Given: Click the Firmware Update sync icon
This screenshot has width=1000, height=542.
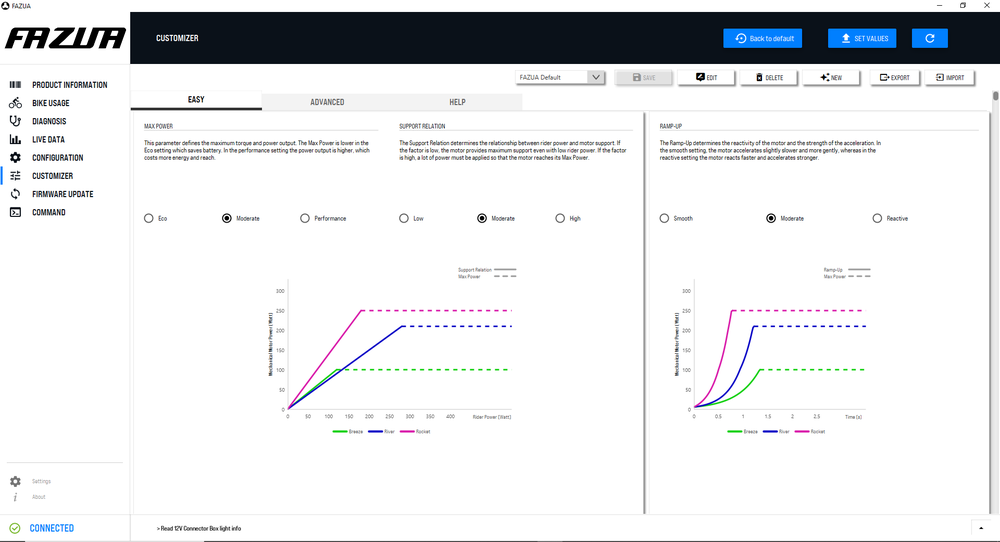Looking at the screenshot, I should click(x=15, y=194).
